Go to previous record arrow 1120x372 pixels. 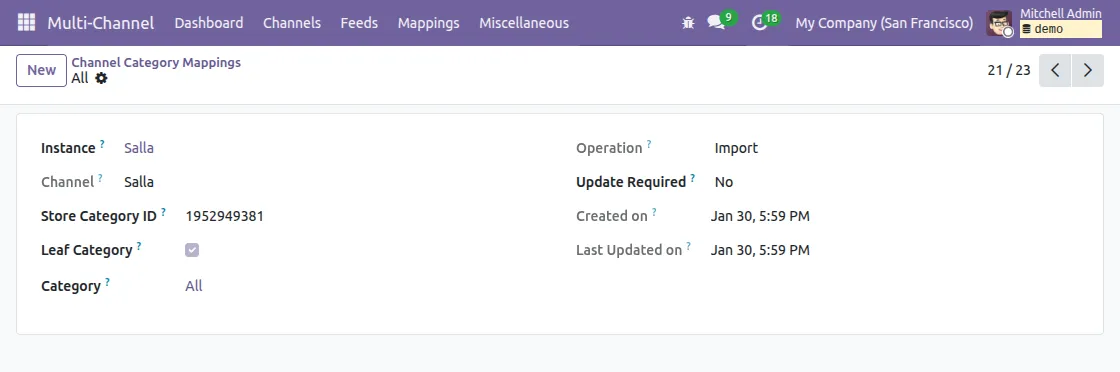point(1055,70)
